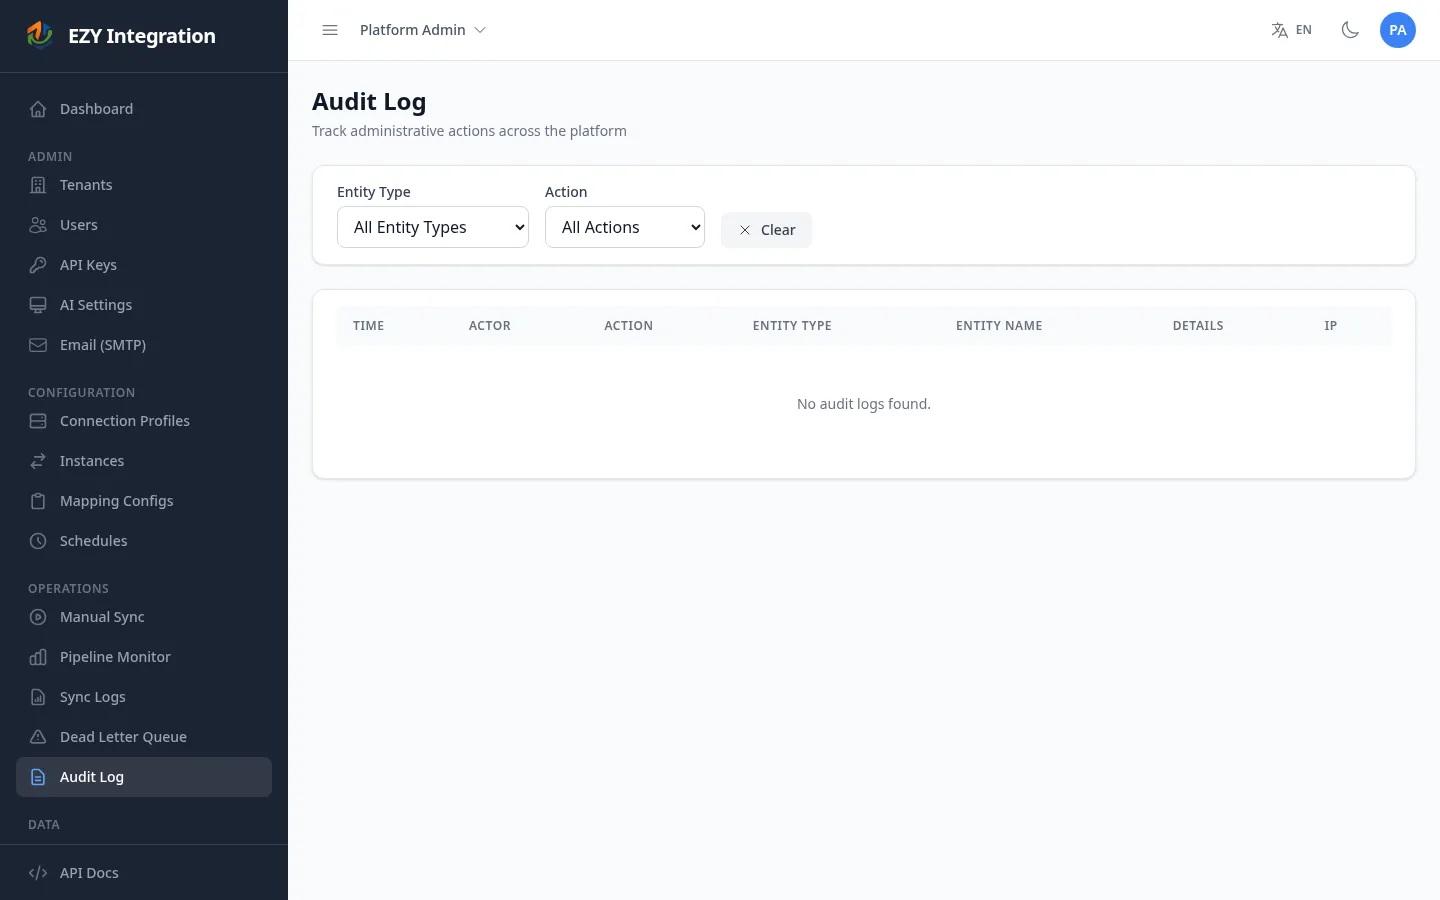Viewport: 1440px width, 900px height.
Task: Open the All Actions dropdown
Action: click(625, 227)
